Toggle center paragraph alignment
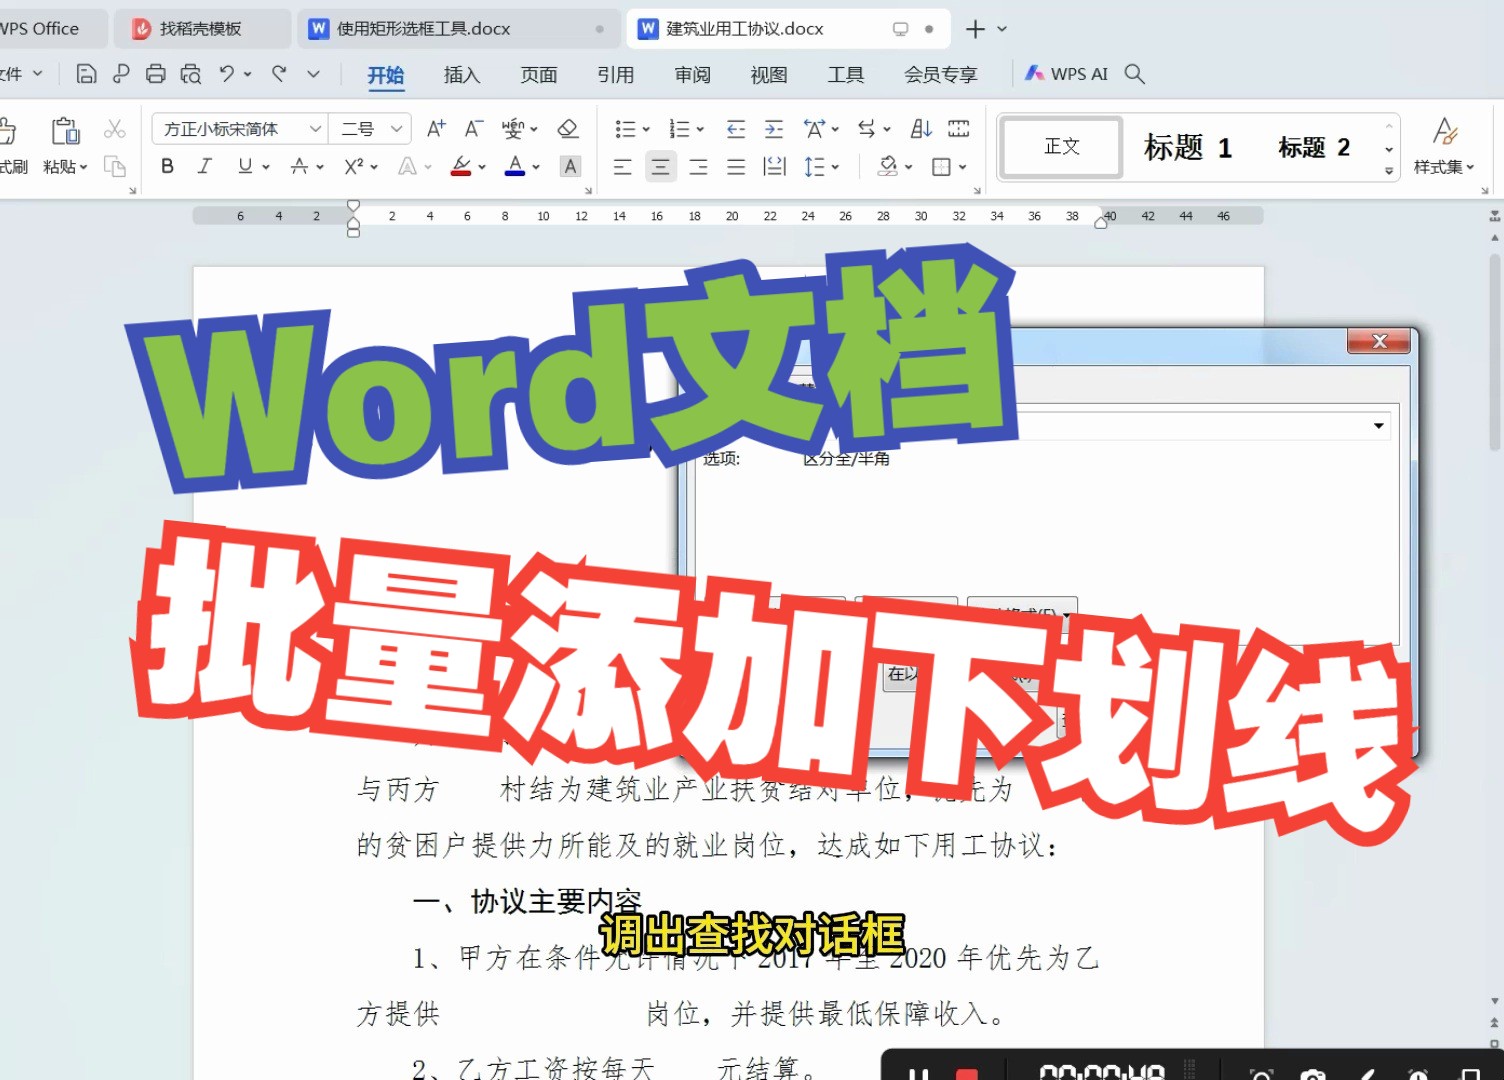This screenshot has height=1080, width=1504. pyautogui.click(x=660, y=166)
